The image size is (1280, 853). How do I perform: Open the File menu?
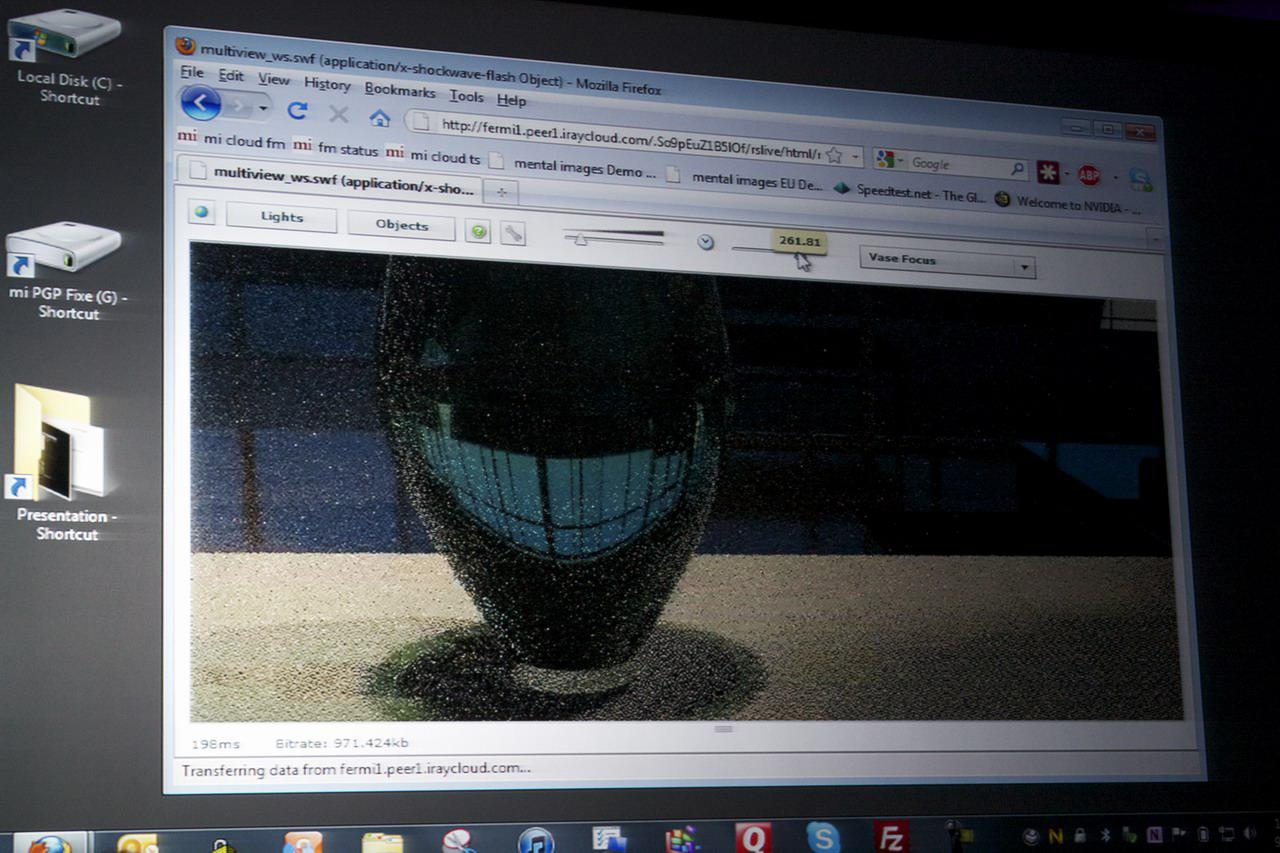191,73
